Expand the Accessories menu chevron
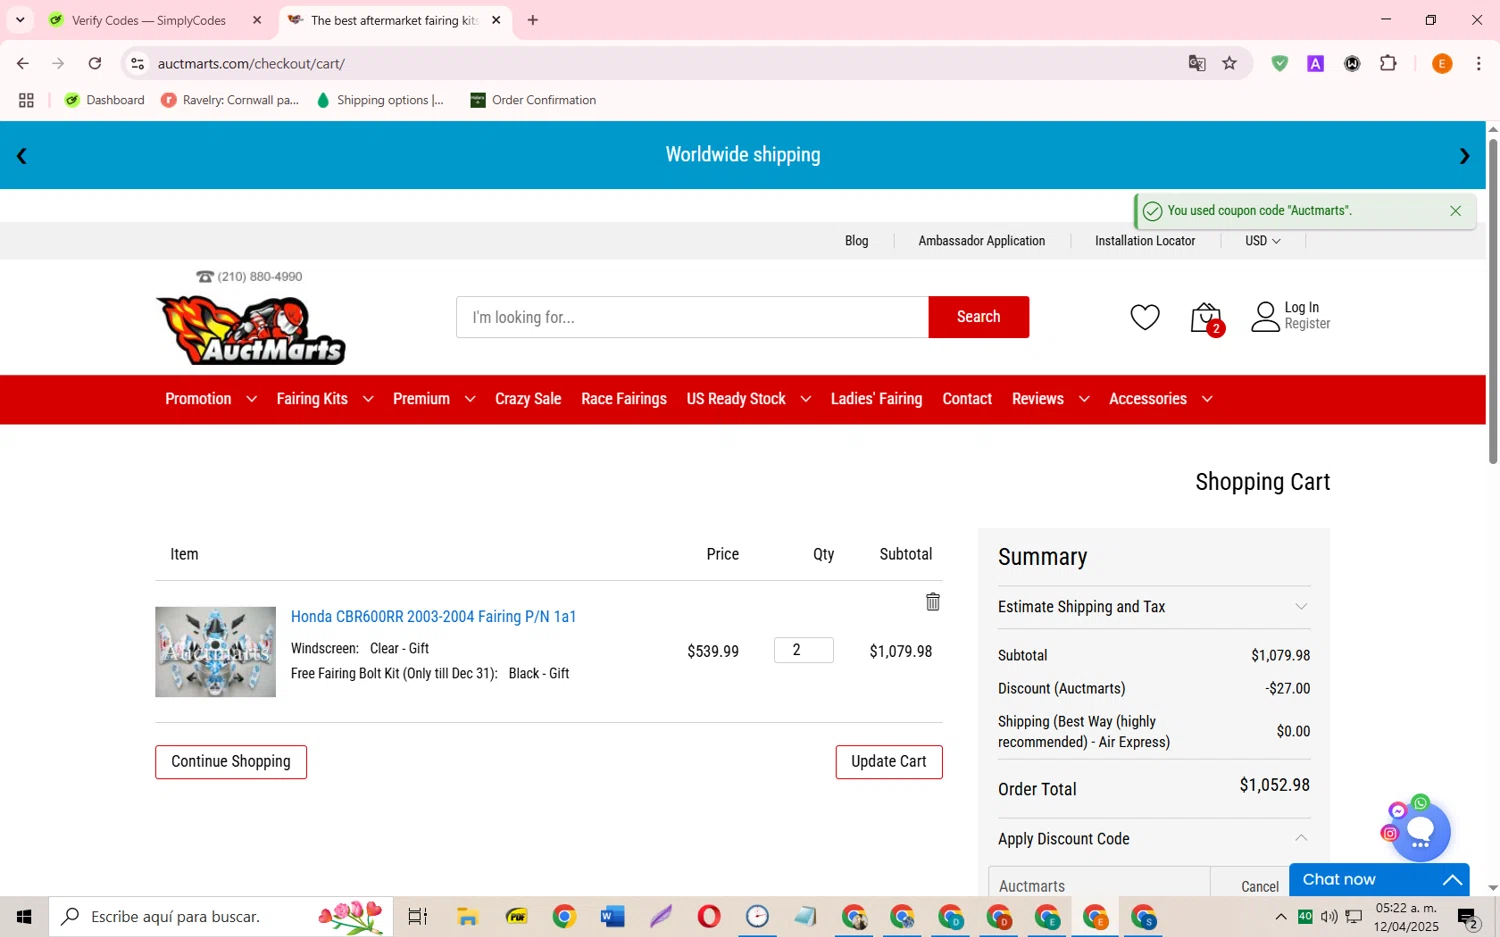The width and height of the screenshot is (1500, 937). pos(1207,399)
